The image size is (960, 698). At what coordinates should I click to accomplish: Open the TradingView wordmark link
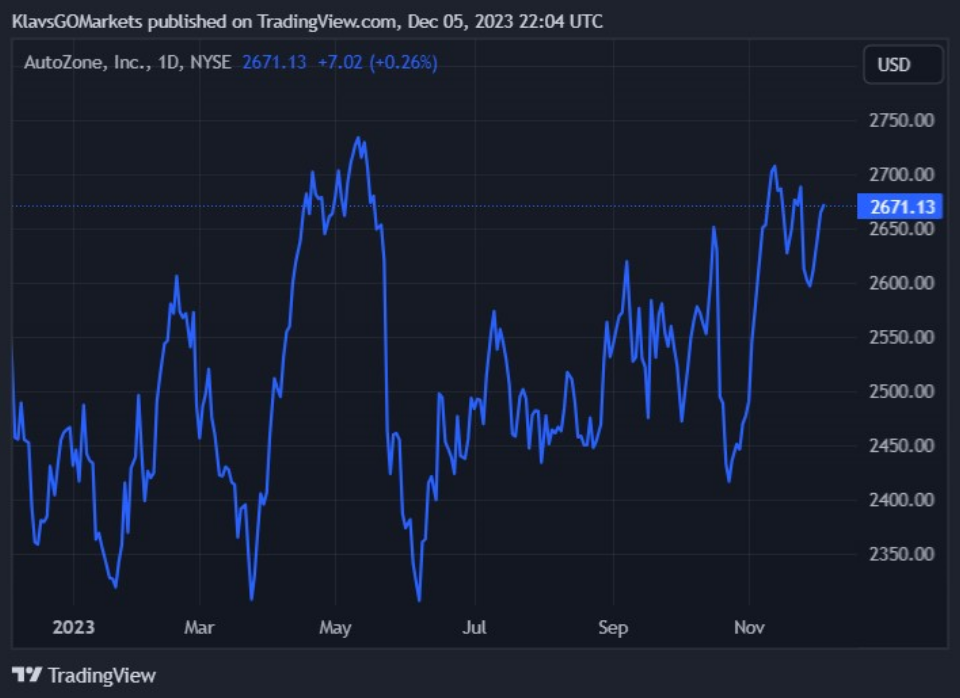click(x=102, y=675)
